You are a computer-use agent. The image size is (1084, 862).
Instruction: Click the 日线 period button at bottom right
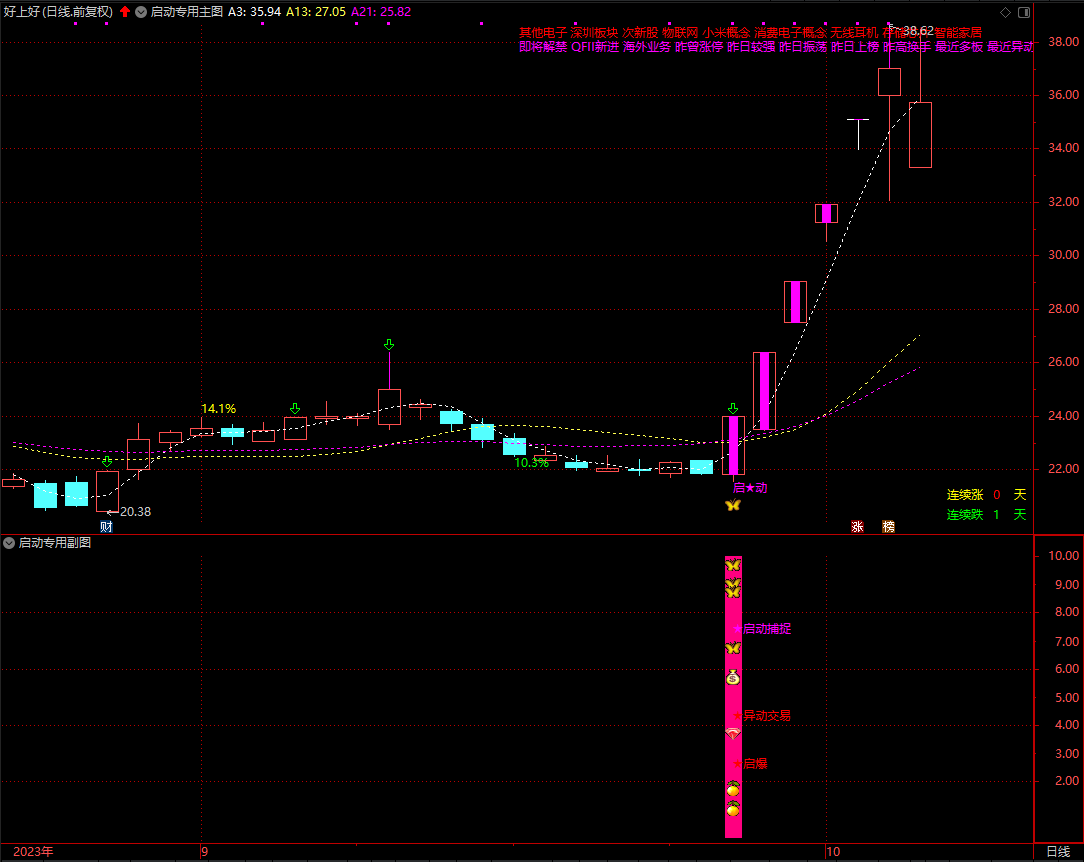pos(1058,852)
